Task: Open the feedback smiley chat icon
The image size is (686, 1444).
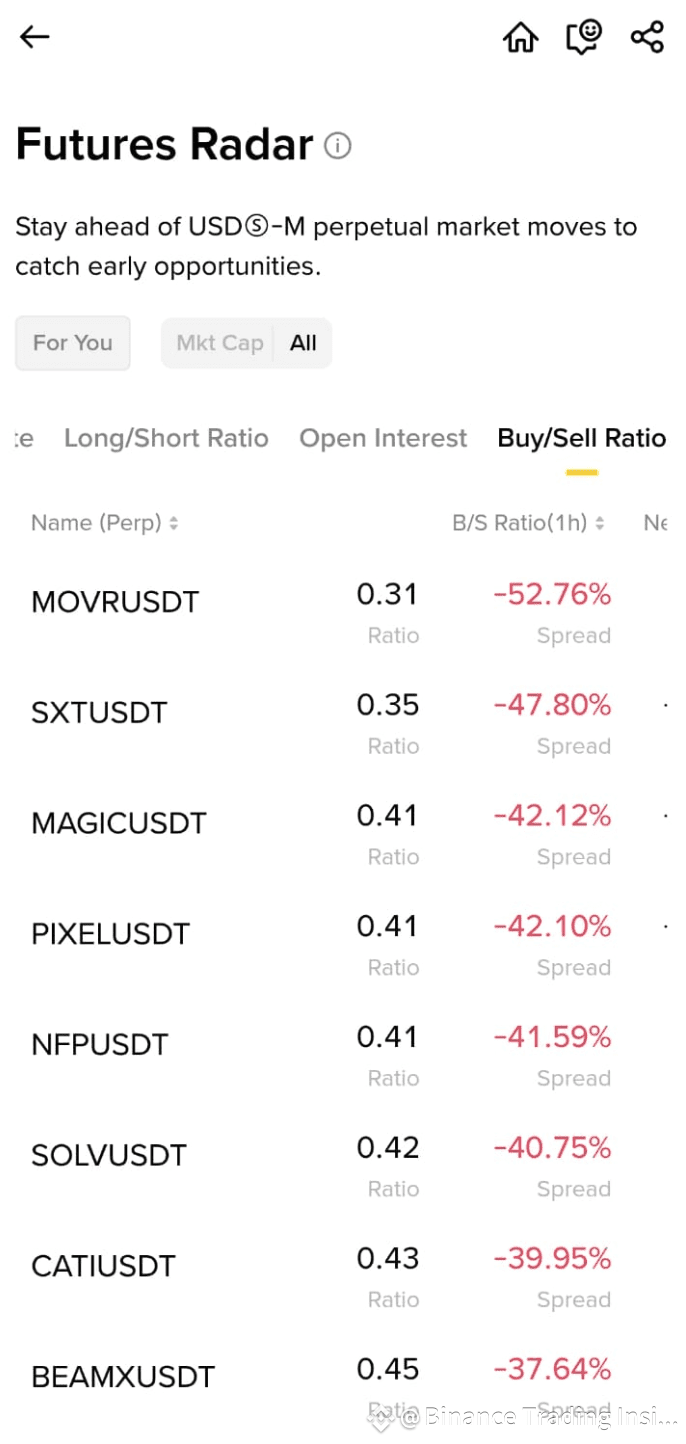Action: (x=584, y=37)
